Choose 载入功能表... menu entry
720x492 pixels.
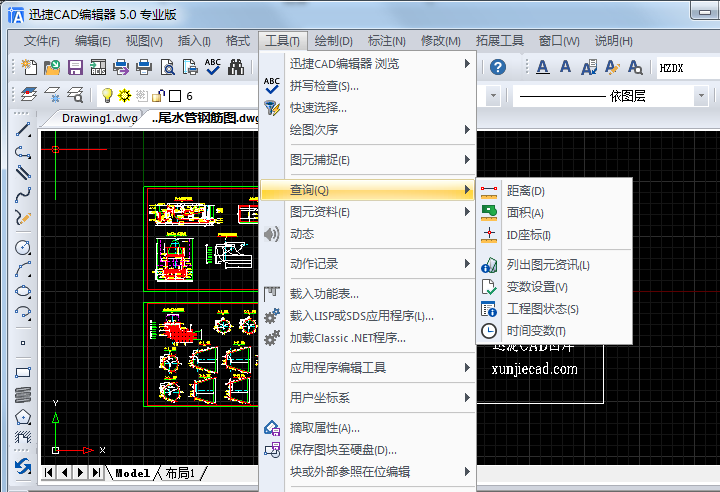[x=367, y=294]
